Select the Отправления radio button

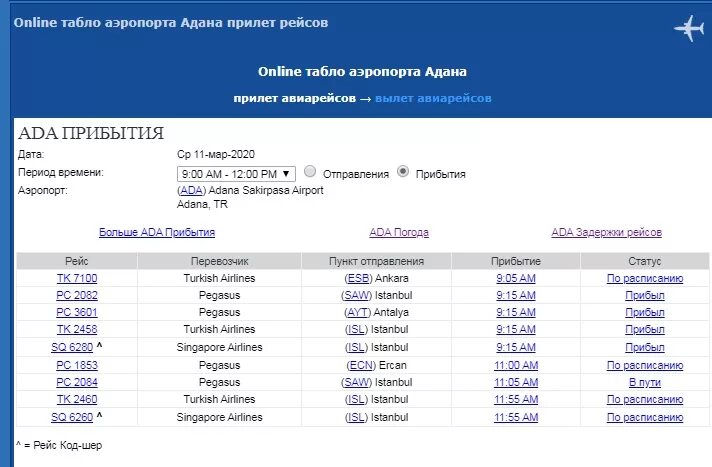click(x=310, y=171)
